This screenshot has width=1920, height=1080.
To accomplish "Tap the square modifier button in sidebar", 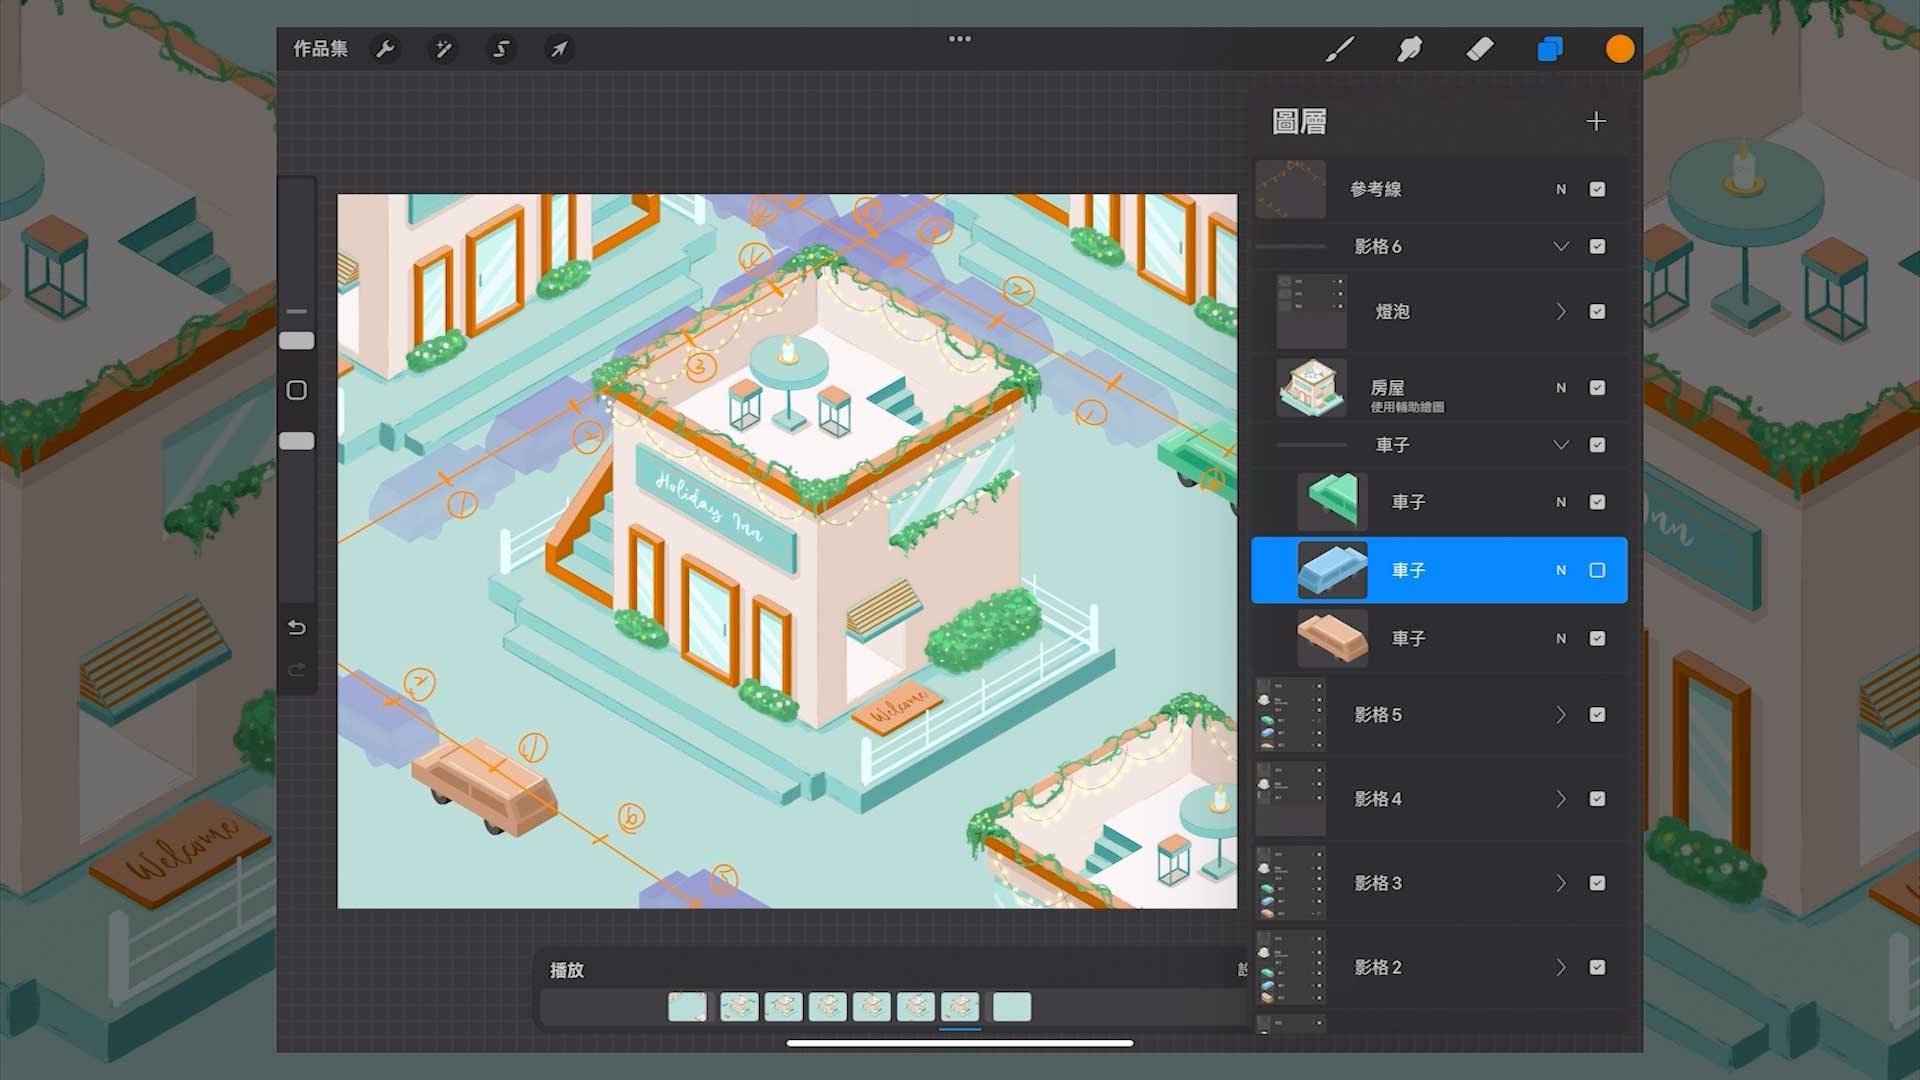I will (296, 390).
